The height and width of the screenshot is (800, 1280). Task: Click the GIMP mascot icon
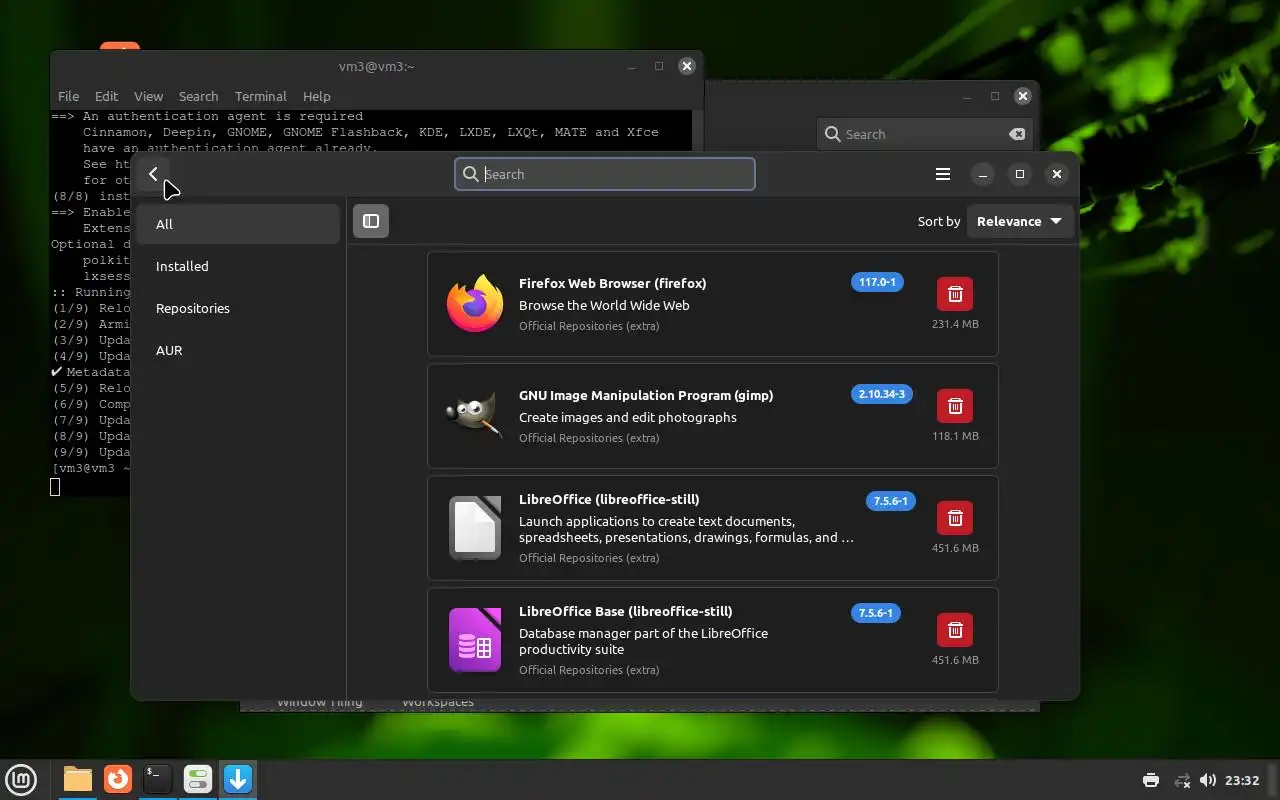coord(474,416)
